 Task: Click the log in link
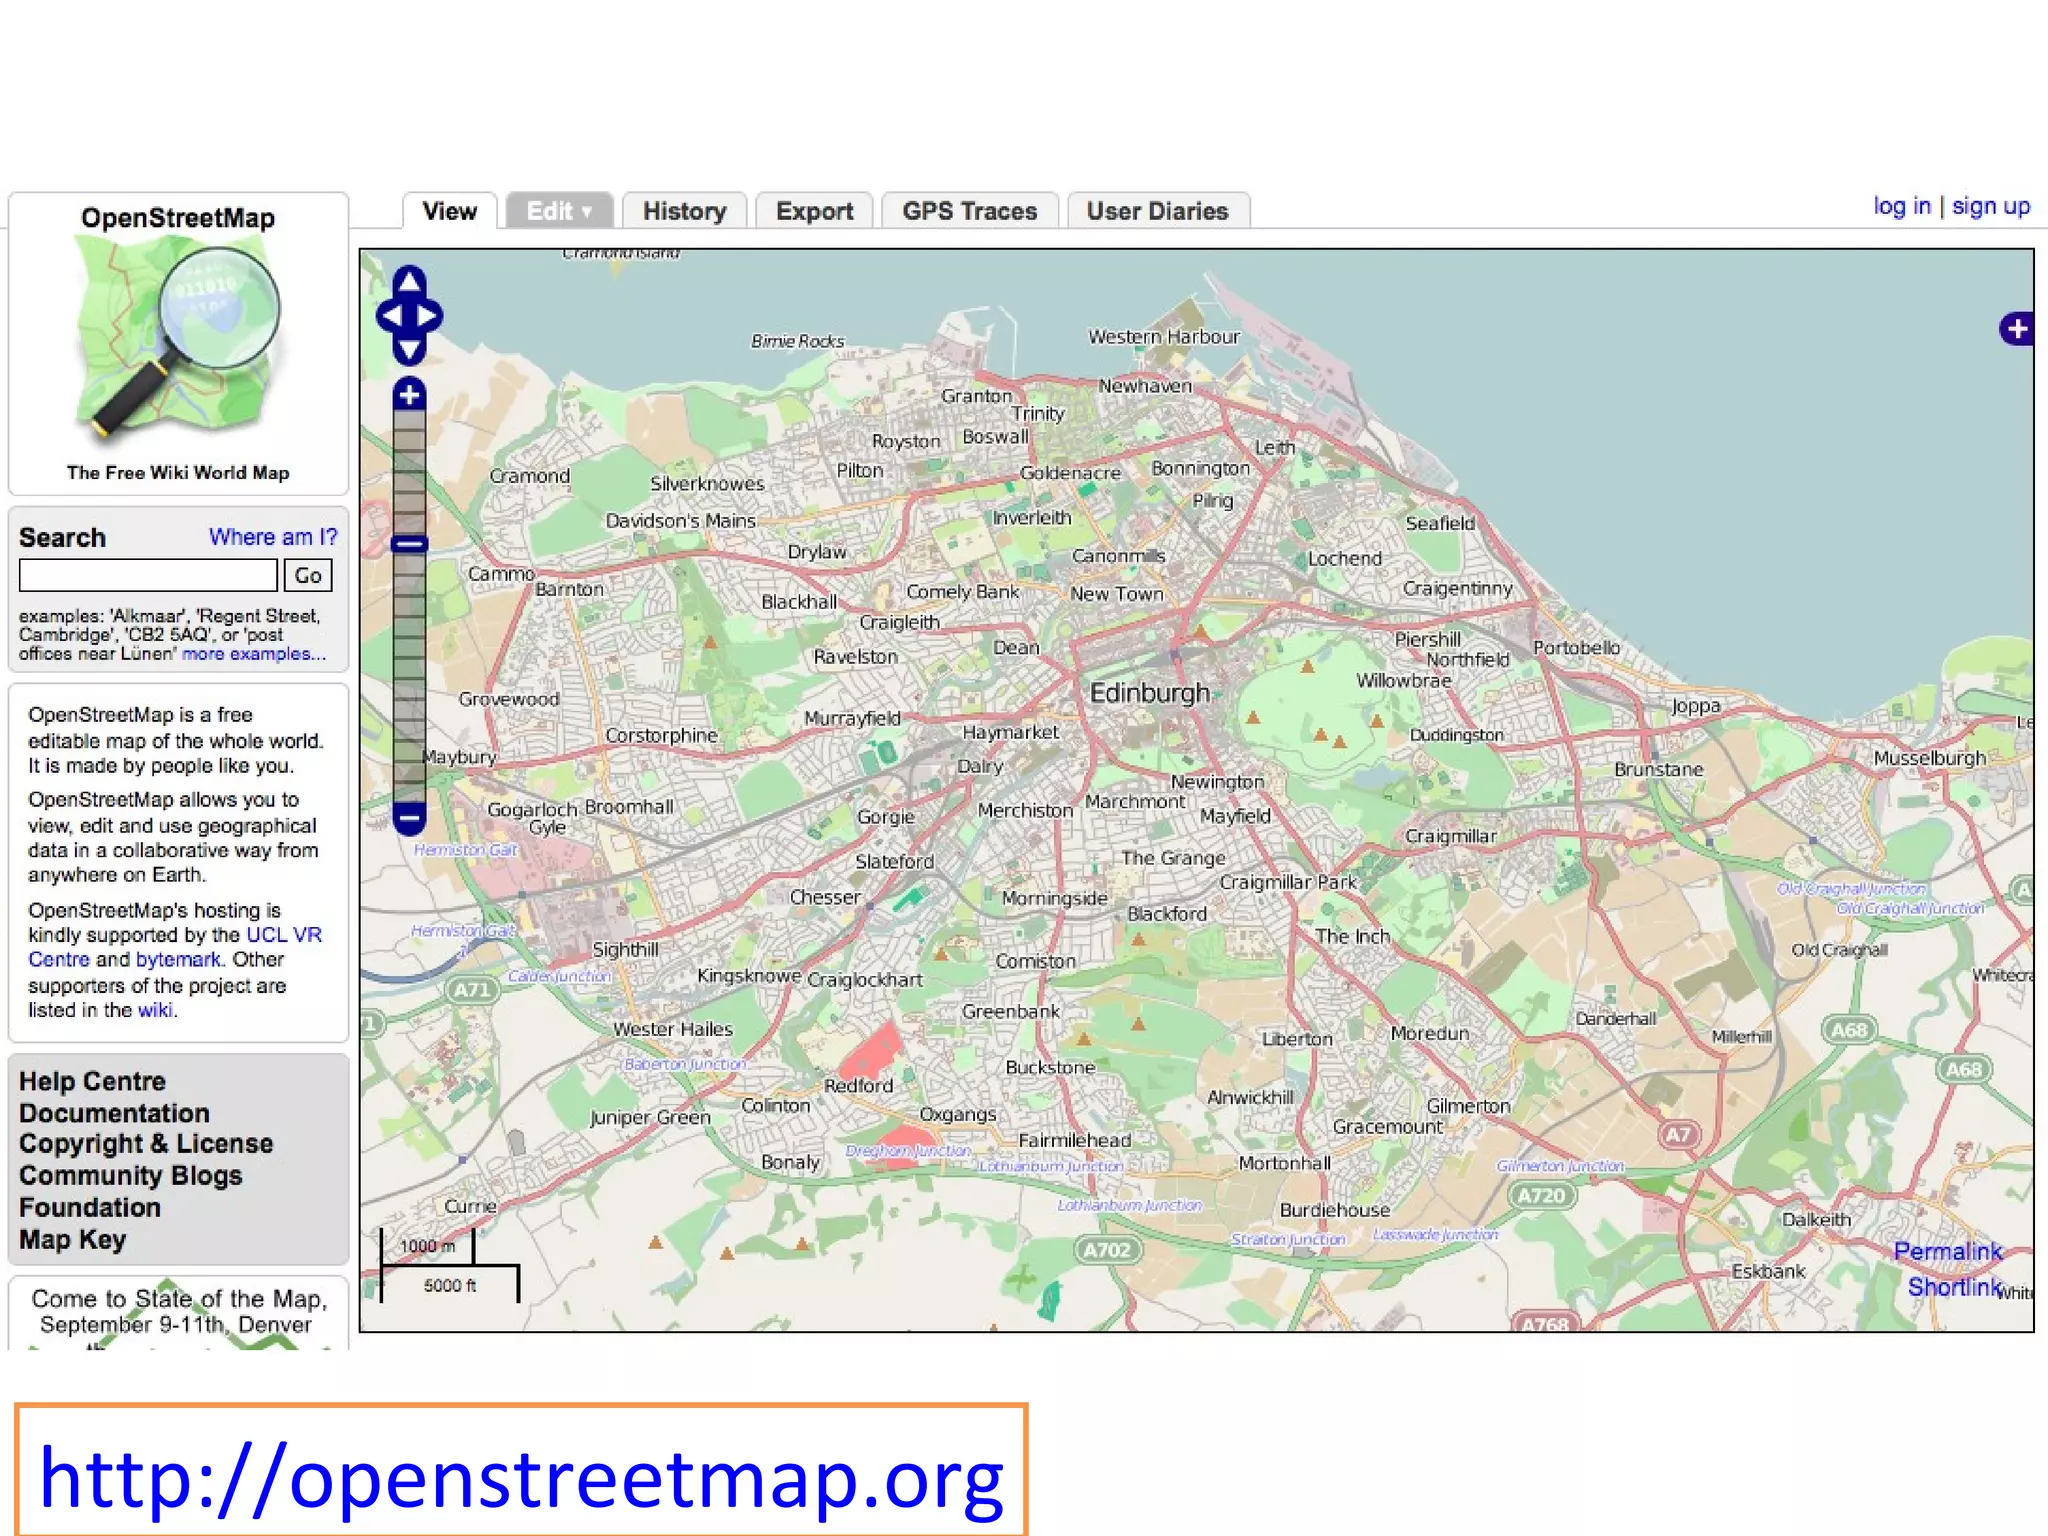[1901, 206]
